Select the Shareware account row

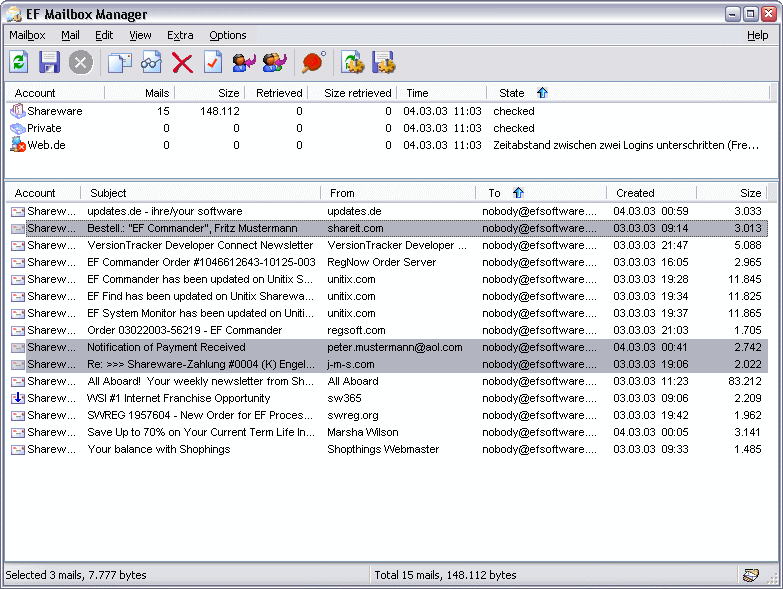point(390,111)
